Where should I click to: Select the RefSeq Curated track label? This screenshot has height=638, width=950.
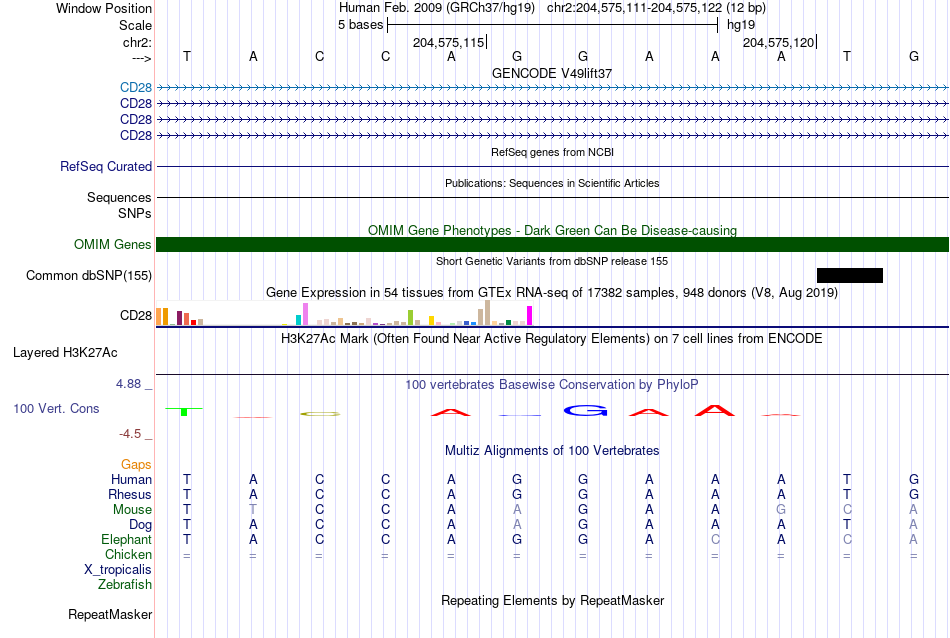click(106, 167)
